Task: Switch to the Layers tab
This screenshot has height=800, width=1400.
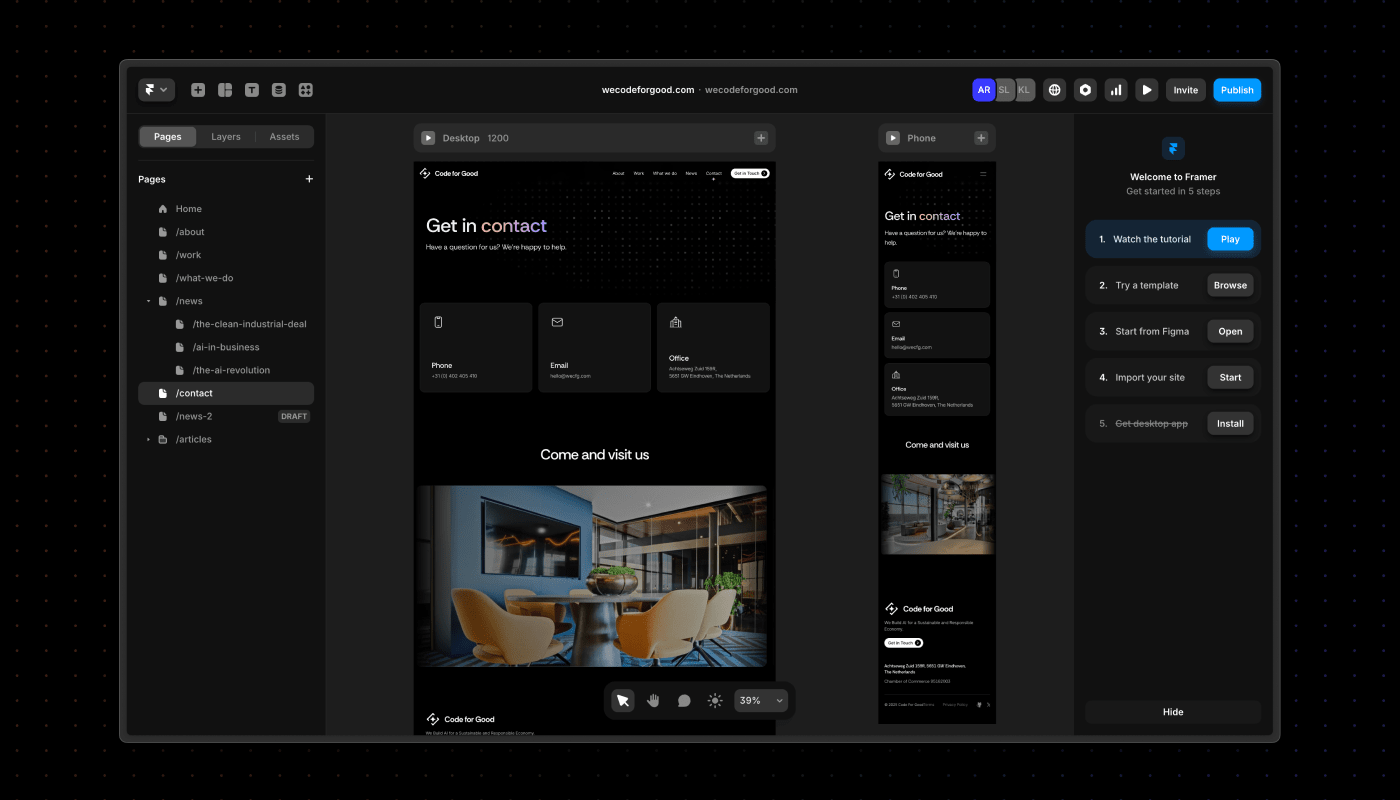Action: (226, 137)
